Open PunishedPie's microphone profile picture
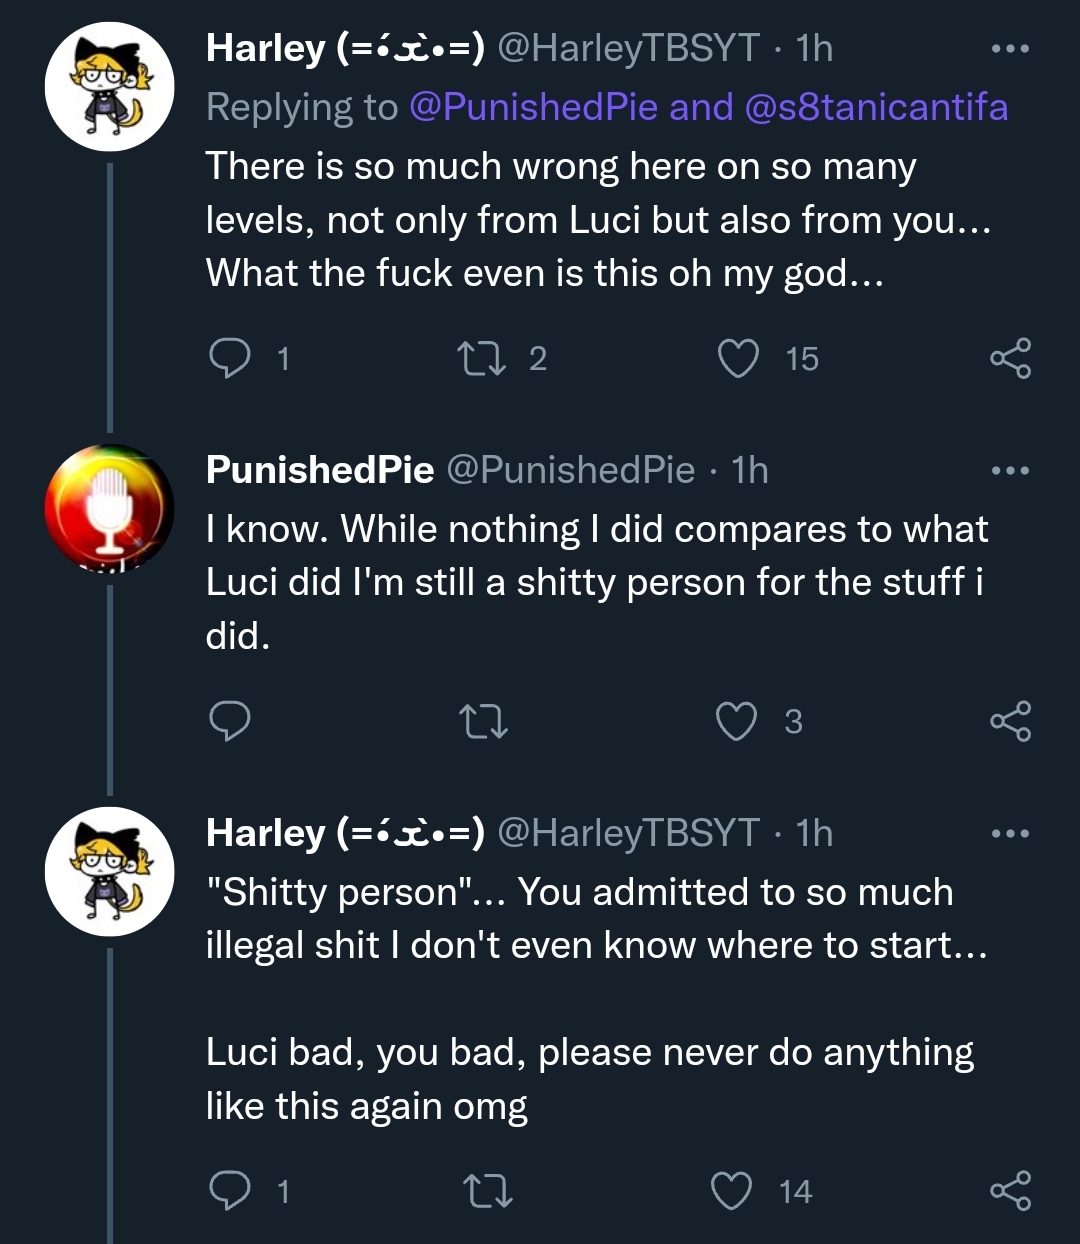 tap(110, 509)
